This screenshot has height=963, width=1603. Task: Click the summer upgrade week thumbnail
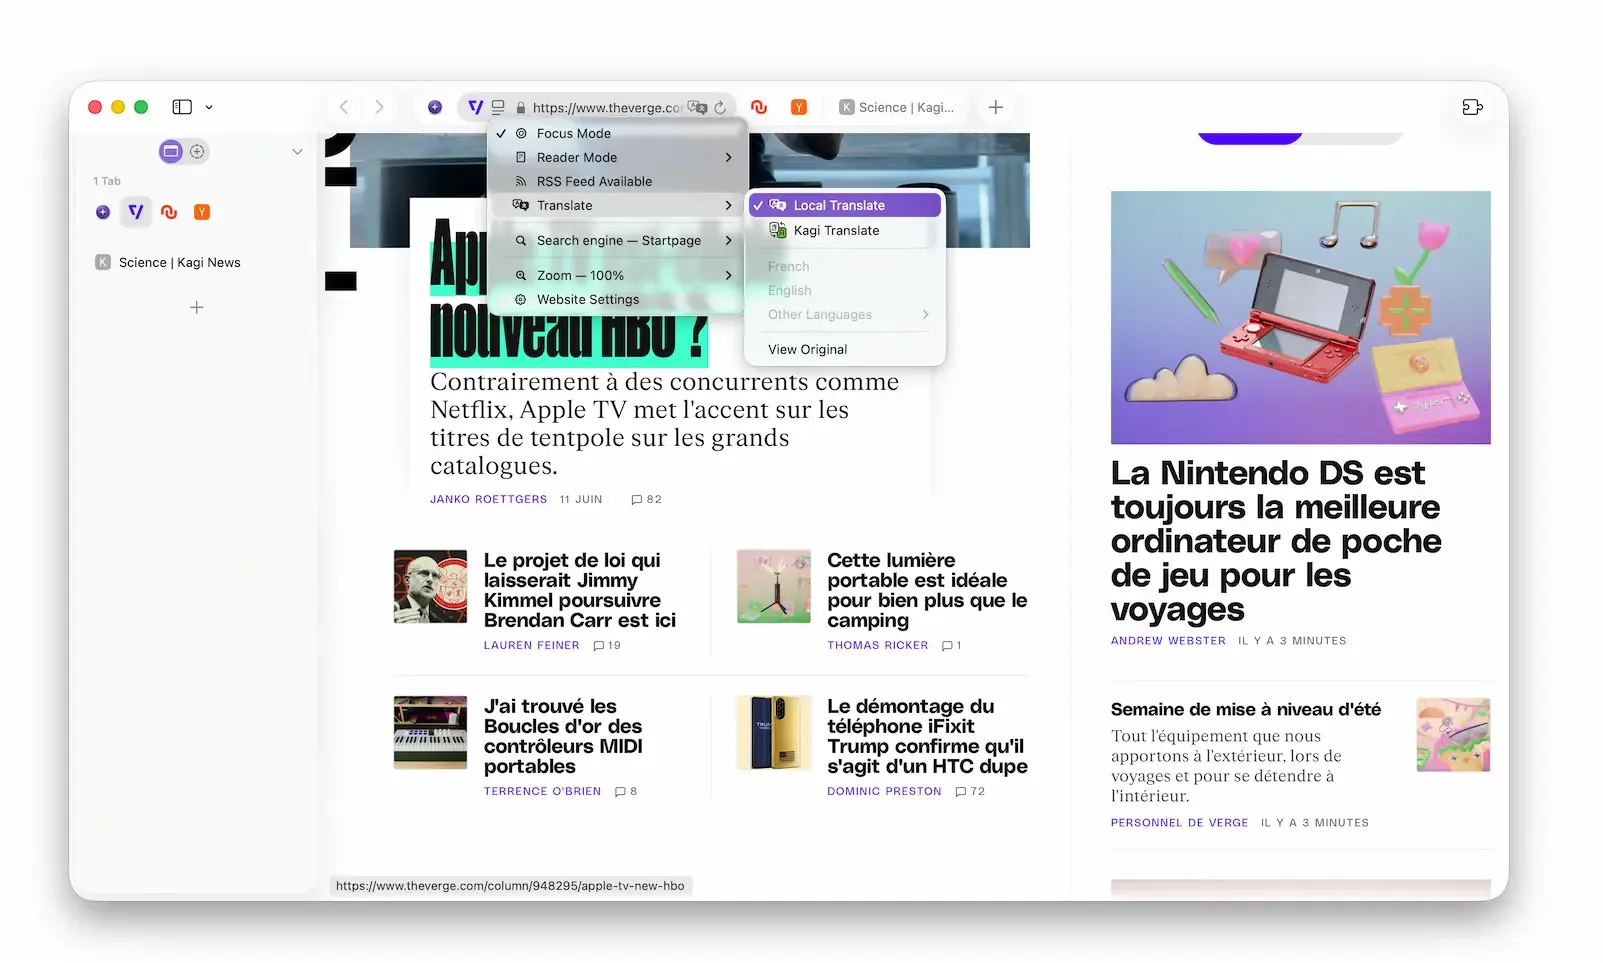click(x=1453, y=735)
